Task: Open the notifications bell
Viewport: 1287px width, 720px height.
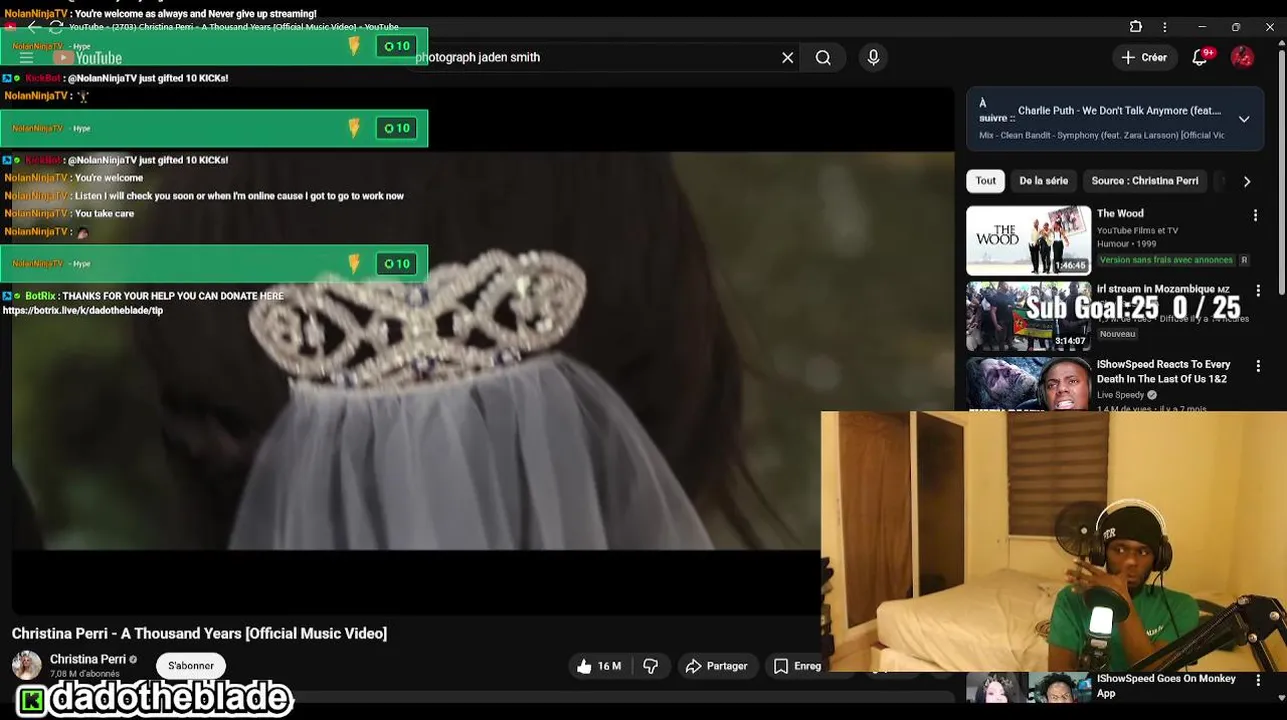Action: pos(1200,58)
